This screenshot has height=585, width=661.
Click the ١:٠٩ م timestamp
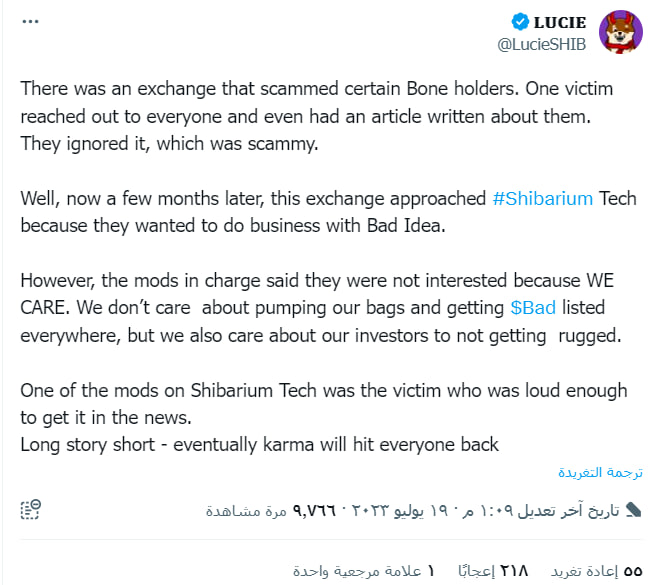point(489,510)
